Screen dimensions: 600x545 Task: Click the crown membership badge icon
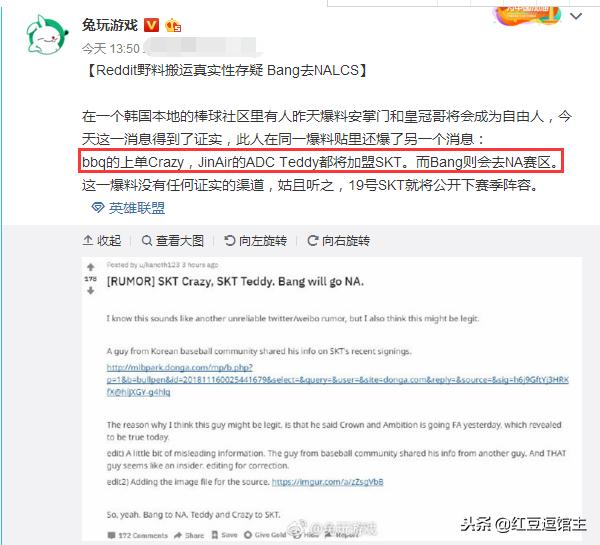[173, 26]
